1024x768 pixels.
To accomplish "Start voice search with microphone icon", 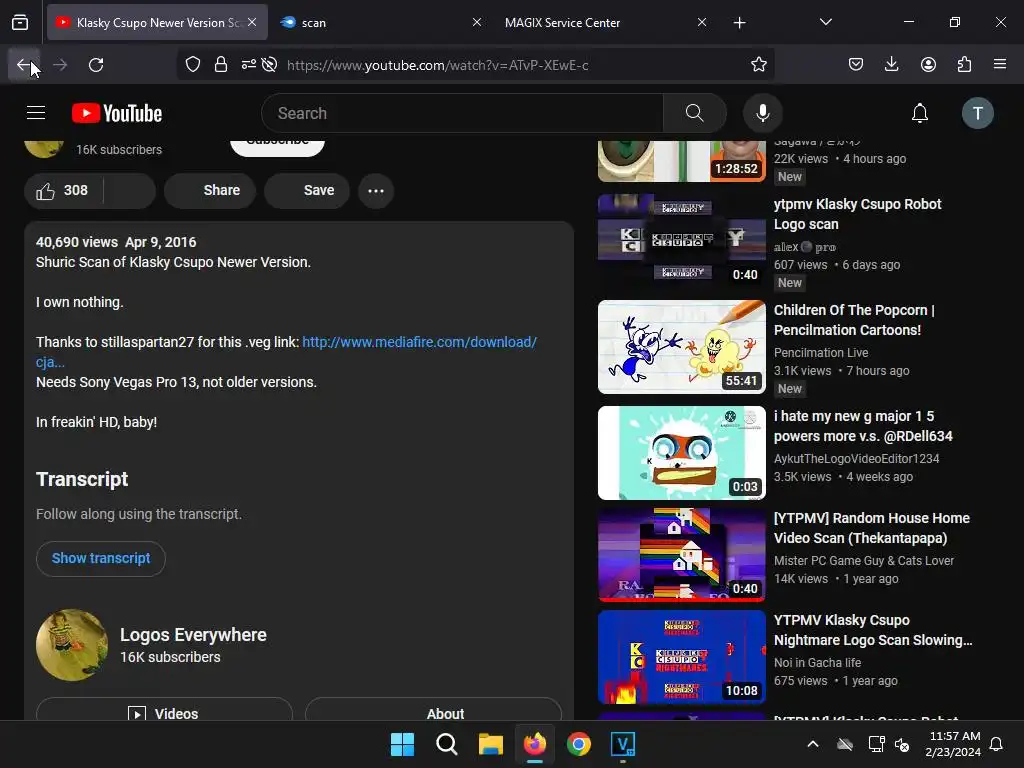I will [x=762, y=113].
